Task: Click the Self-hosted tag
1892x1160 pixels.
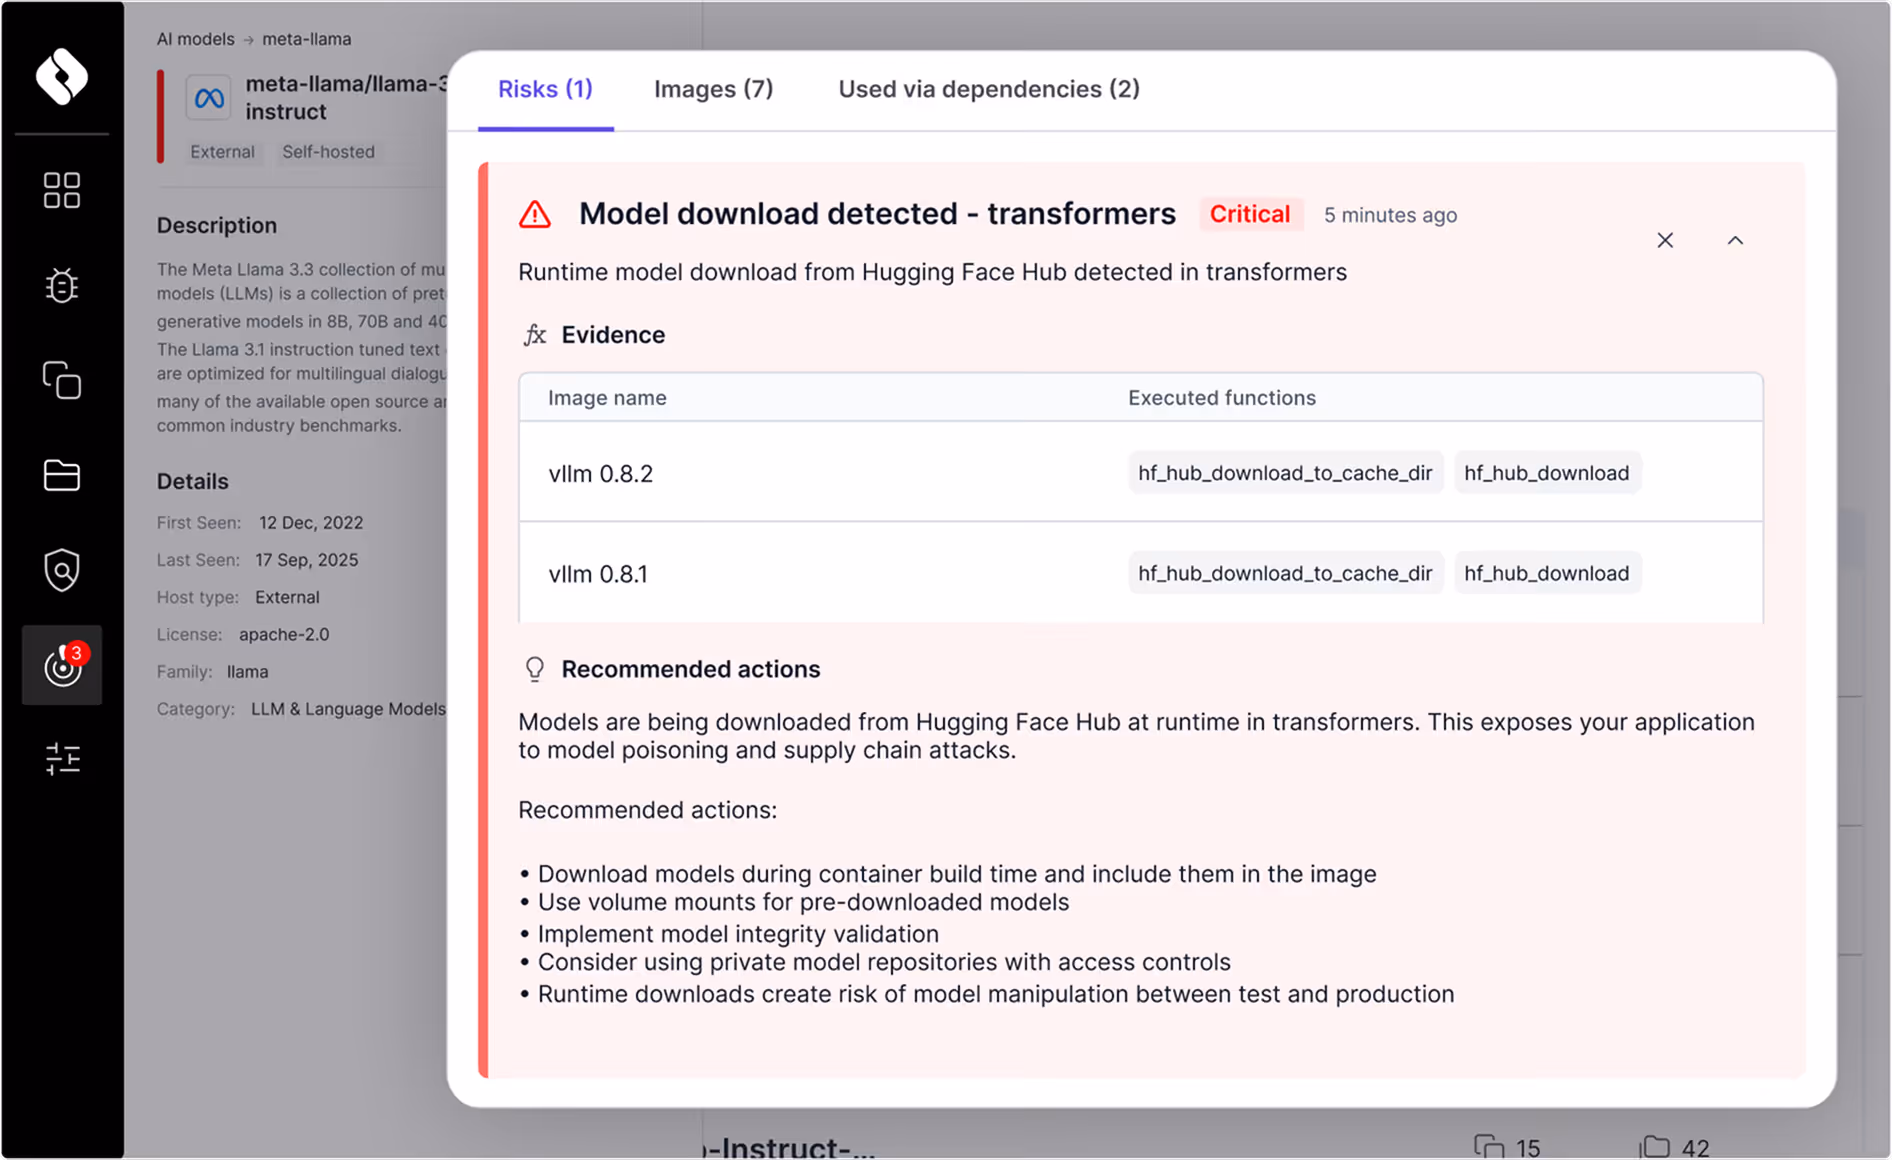Action: (x=328, y=152)
